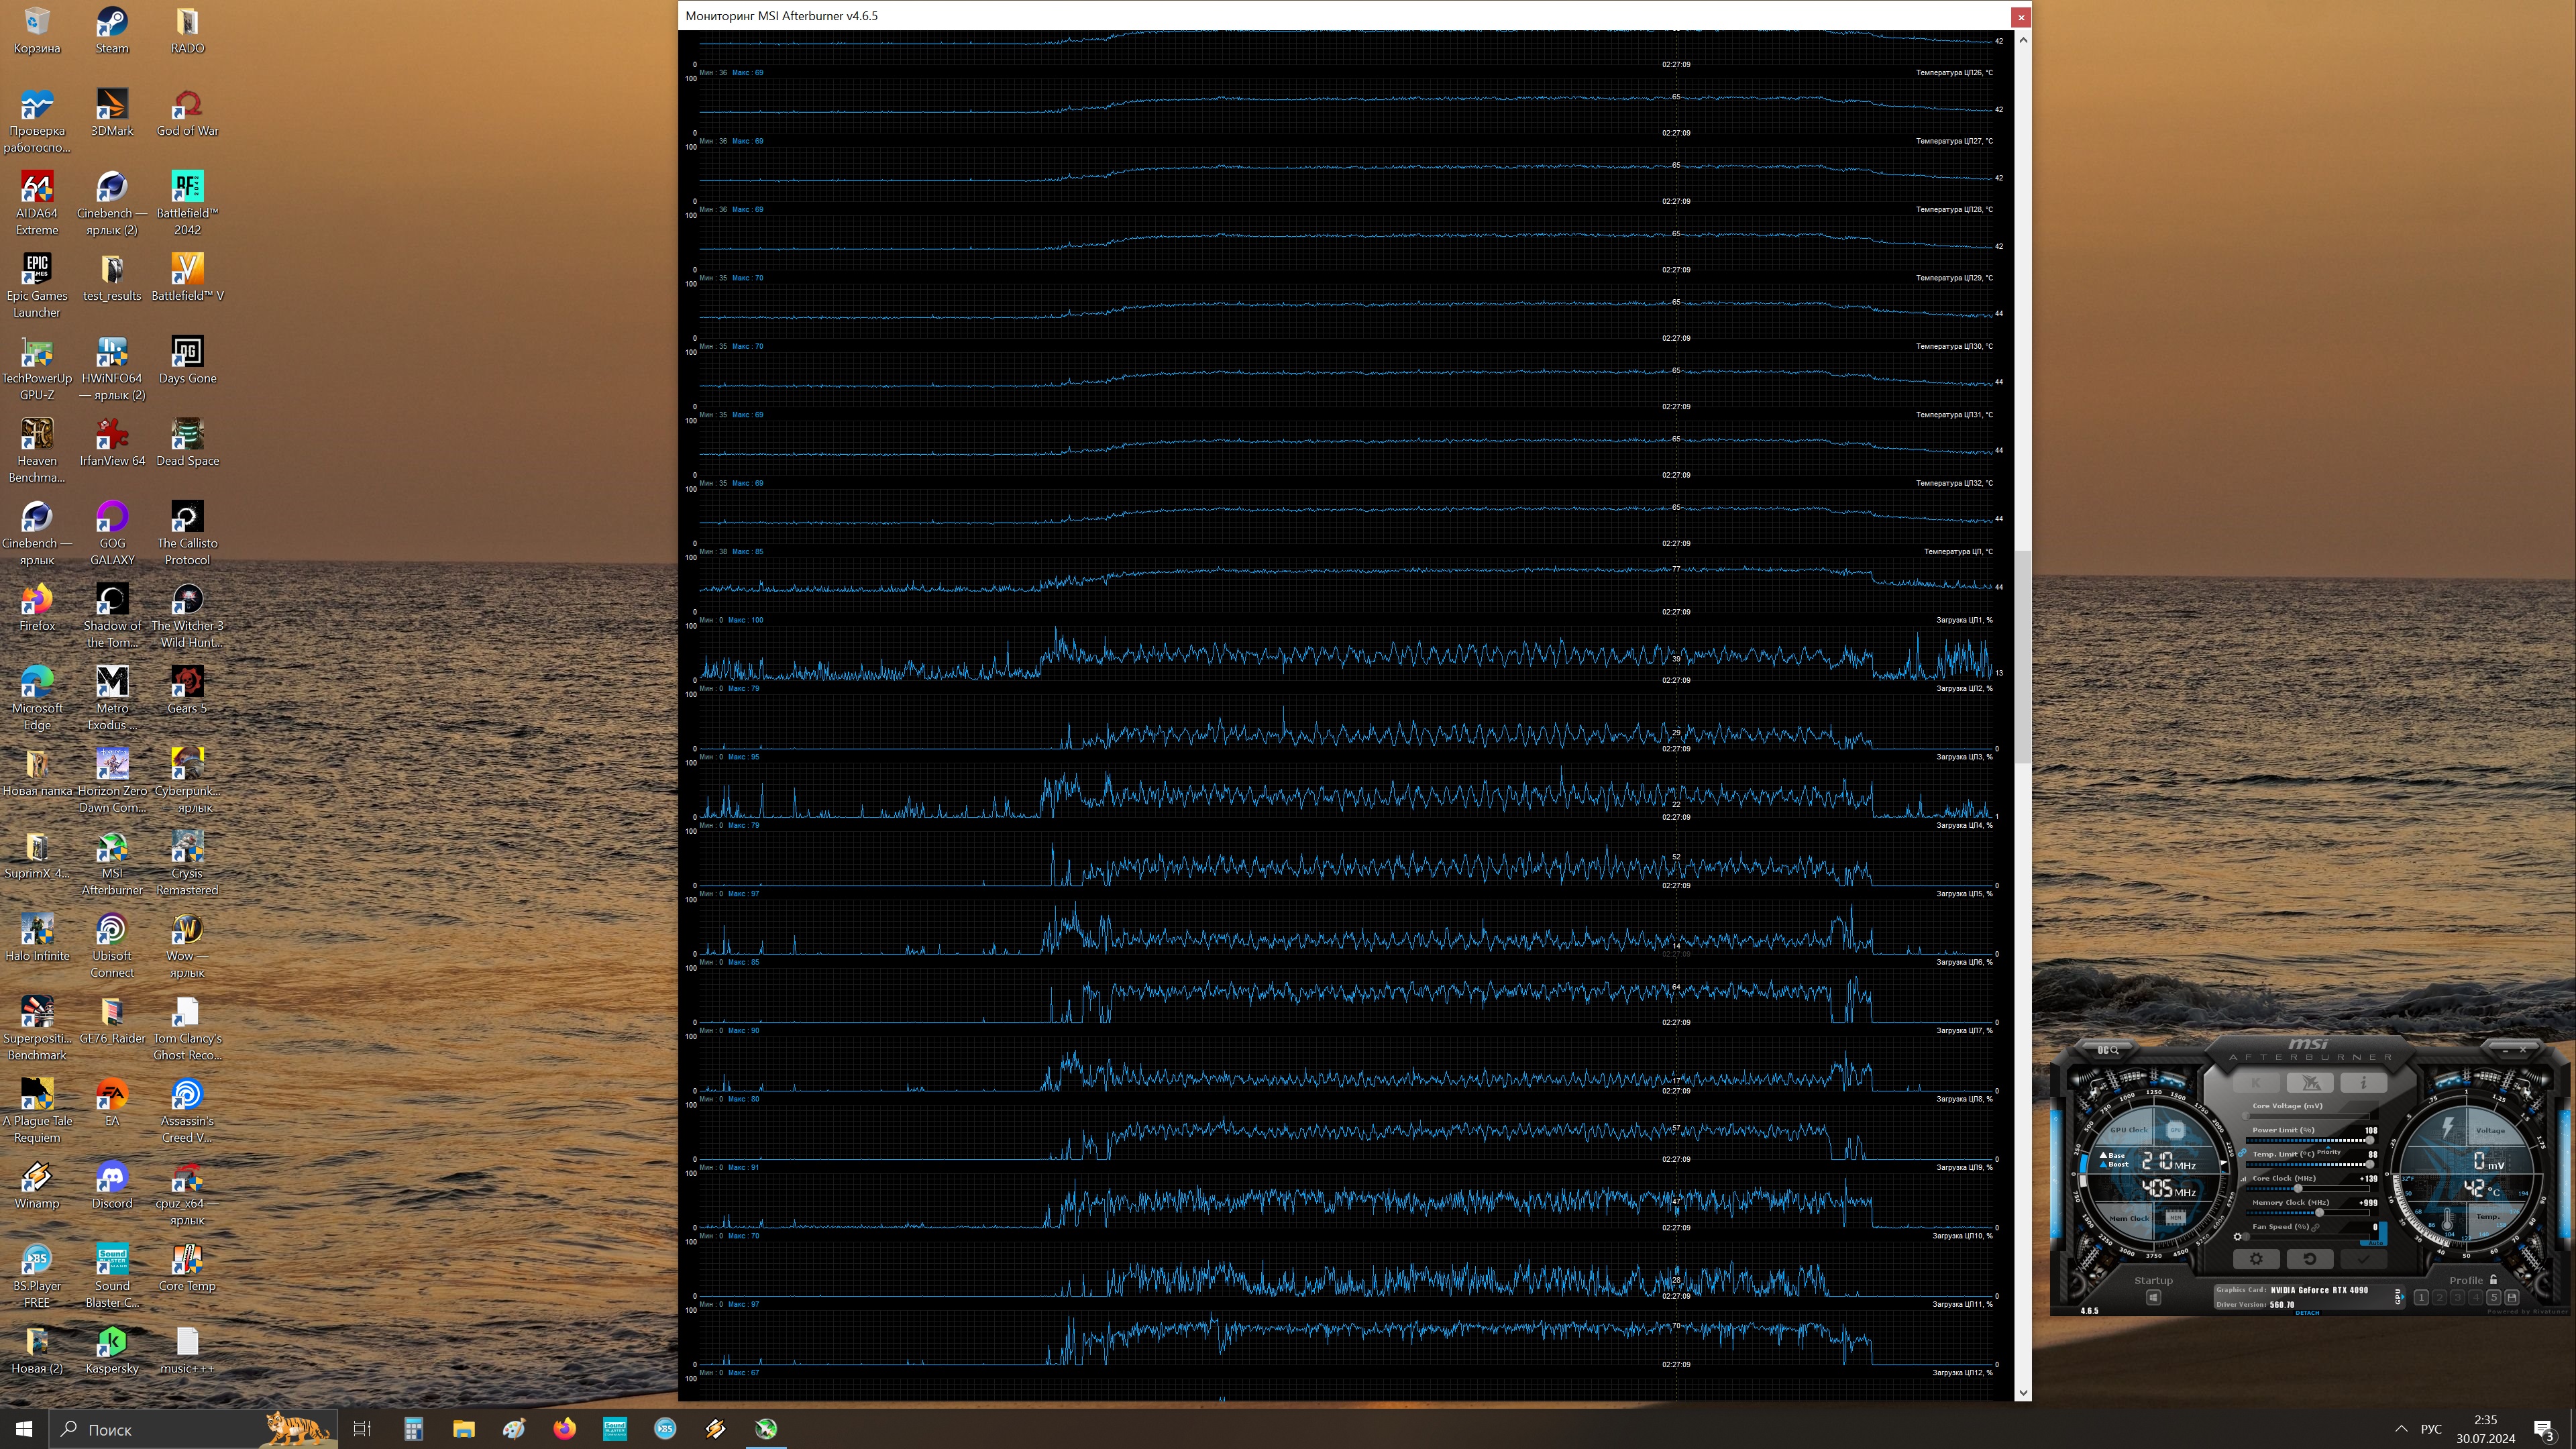Click the DETACH link
The image size is (2576, 1449).
click(x=2308, y=1313)
